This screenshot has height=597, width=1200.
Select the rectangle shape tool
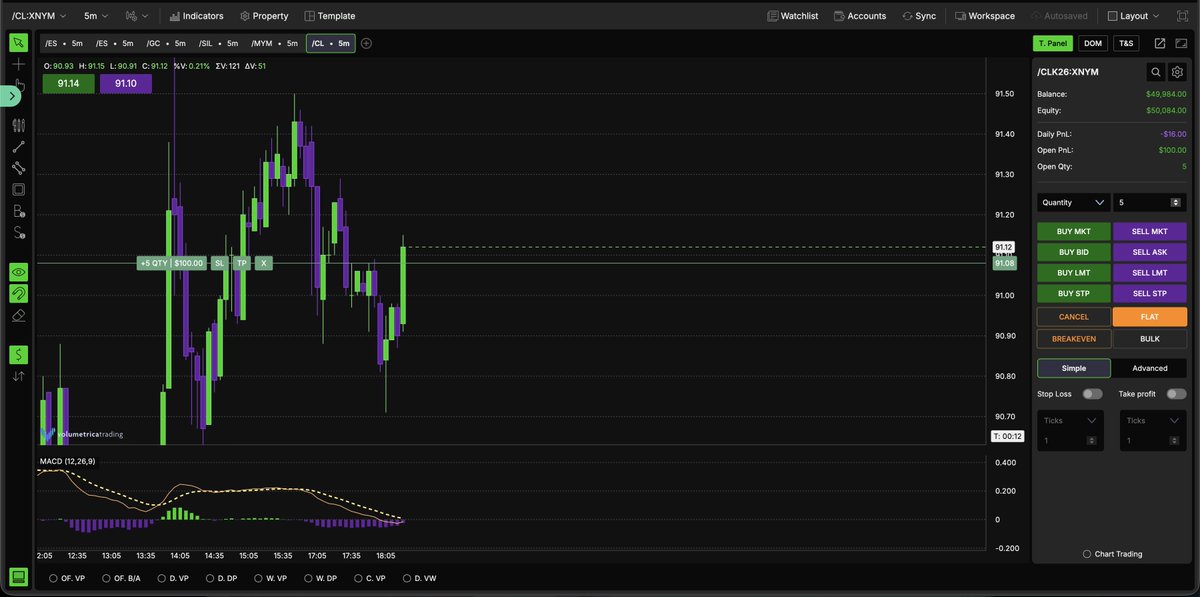coord(18,189)
